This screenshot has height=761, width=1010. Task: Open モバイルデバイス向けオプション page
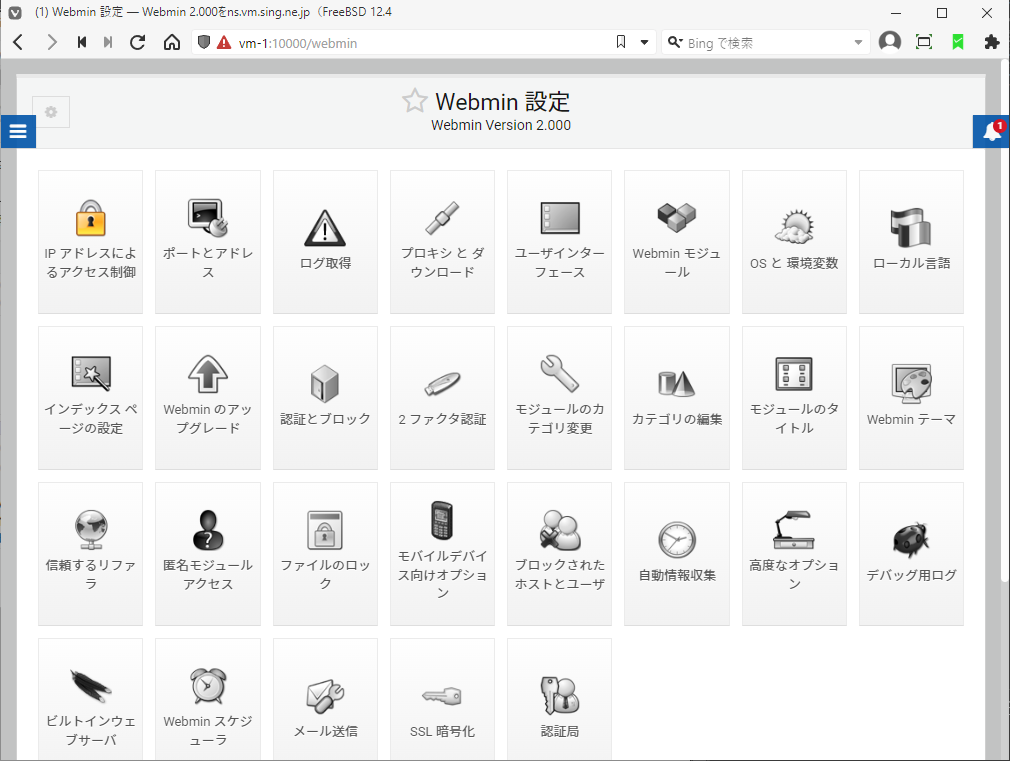pos(443,554)
